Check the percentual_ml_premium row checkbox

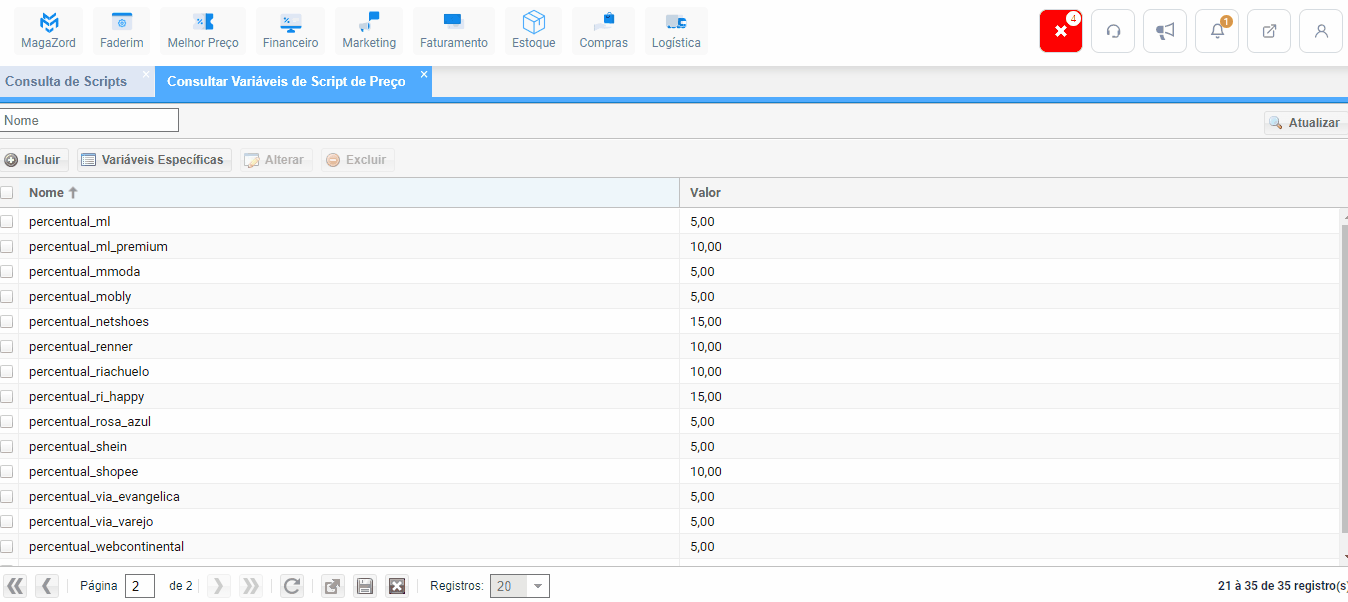pos(7,246)
